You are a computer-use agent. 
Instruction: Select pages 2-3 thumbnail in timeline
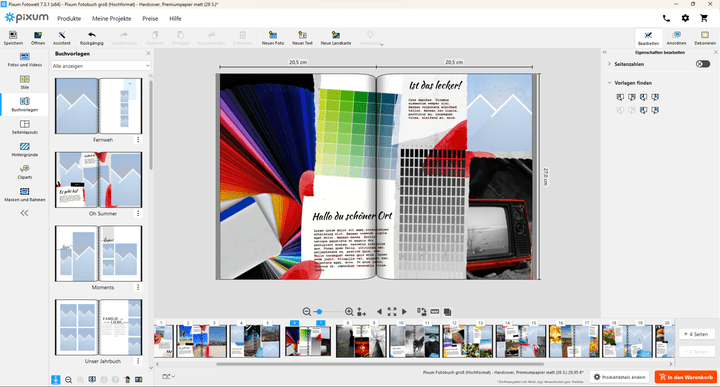202,341
